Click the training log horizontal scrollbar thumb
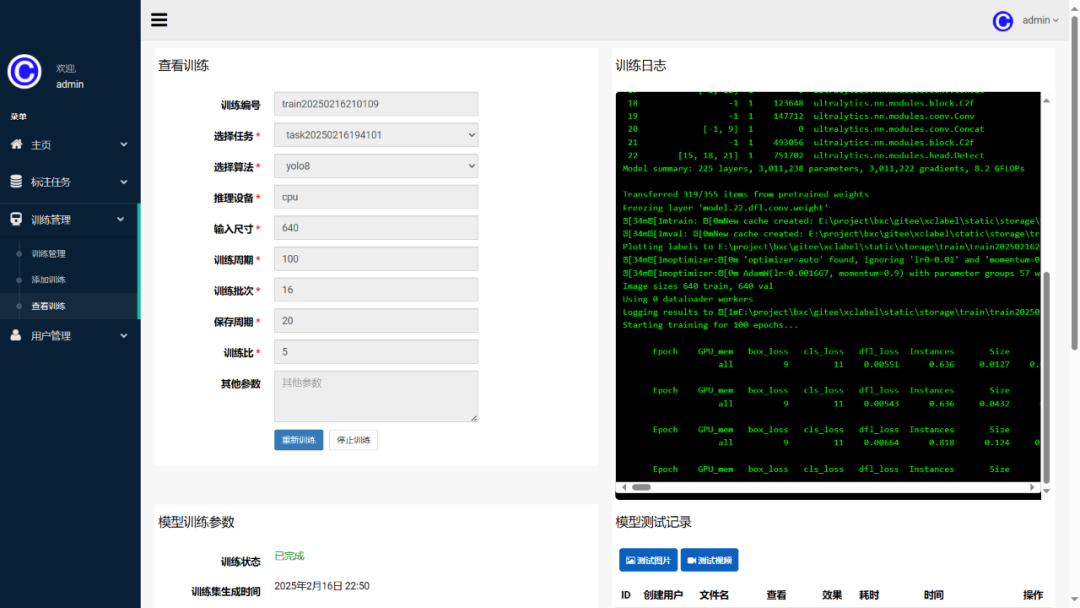1080x608 pixels. 641,487
